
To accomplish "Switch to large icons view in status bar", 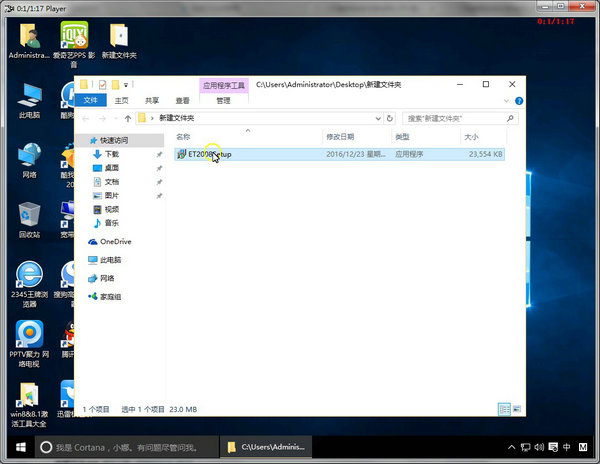I will pyautogui.click(x=516, y=409).
